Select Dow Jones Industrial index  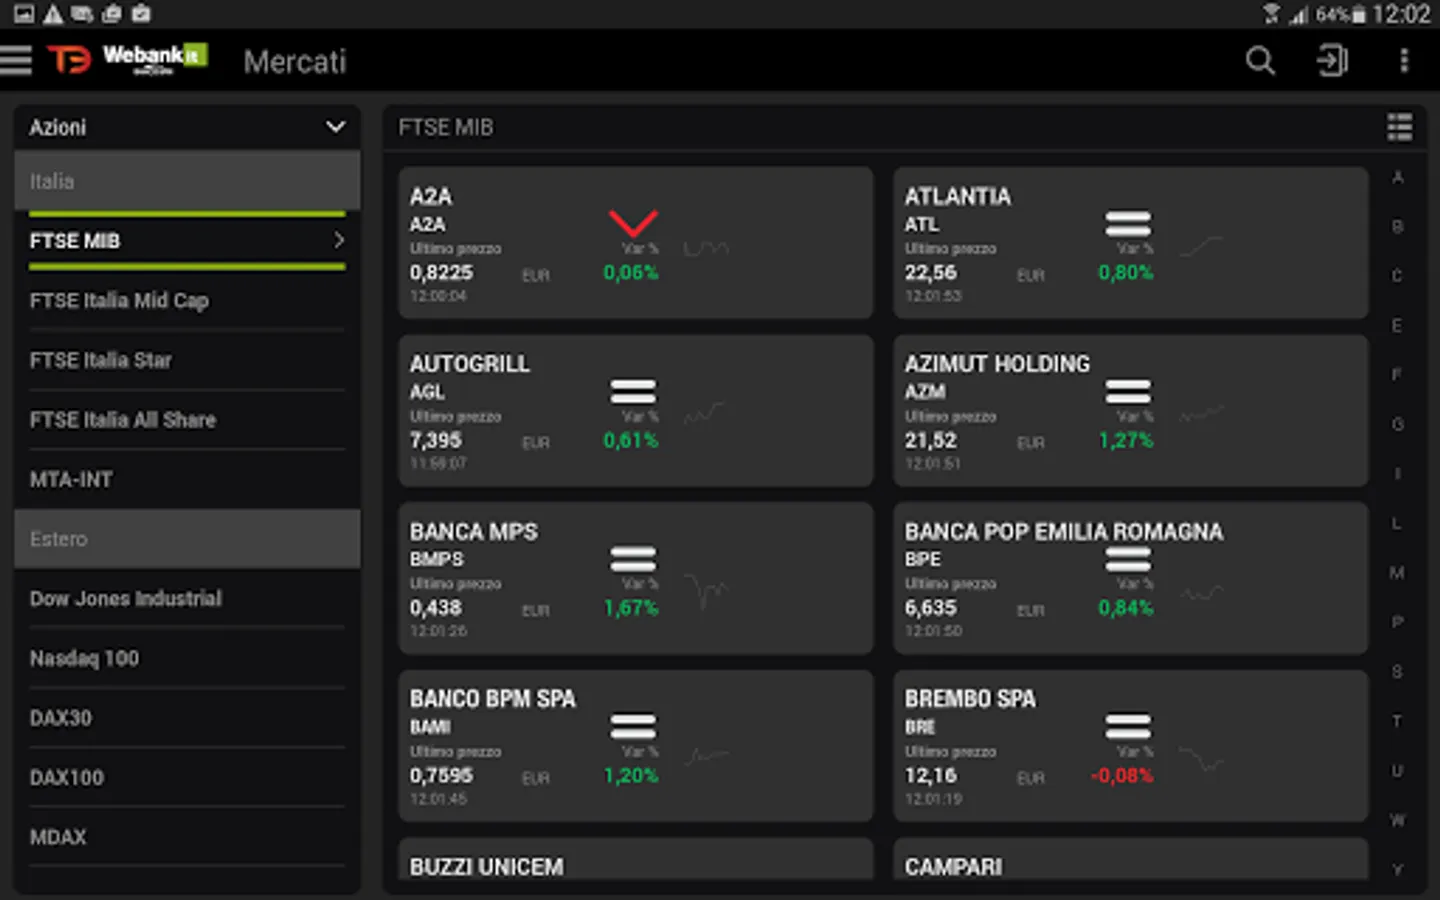click(x=126, y=598)
